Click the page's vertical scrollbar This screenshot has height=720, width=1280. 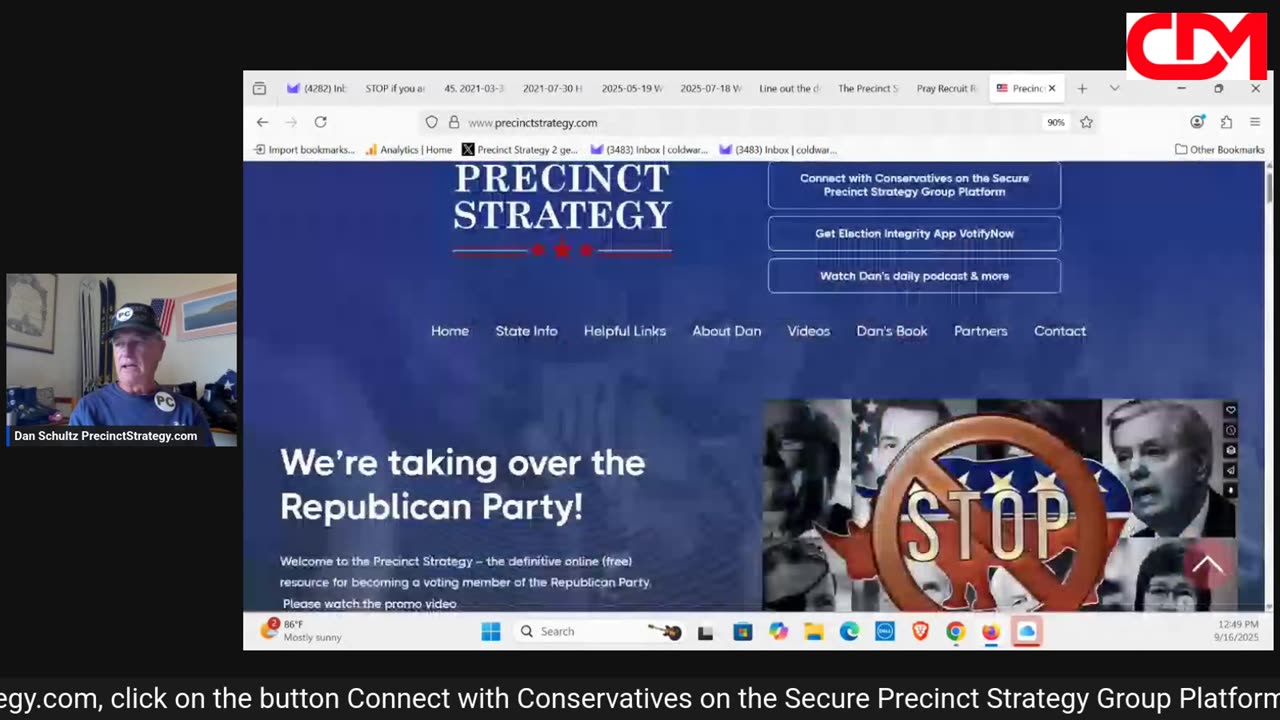pyautogui.click(x=1269, y=385)
